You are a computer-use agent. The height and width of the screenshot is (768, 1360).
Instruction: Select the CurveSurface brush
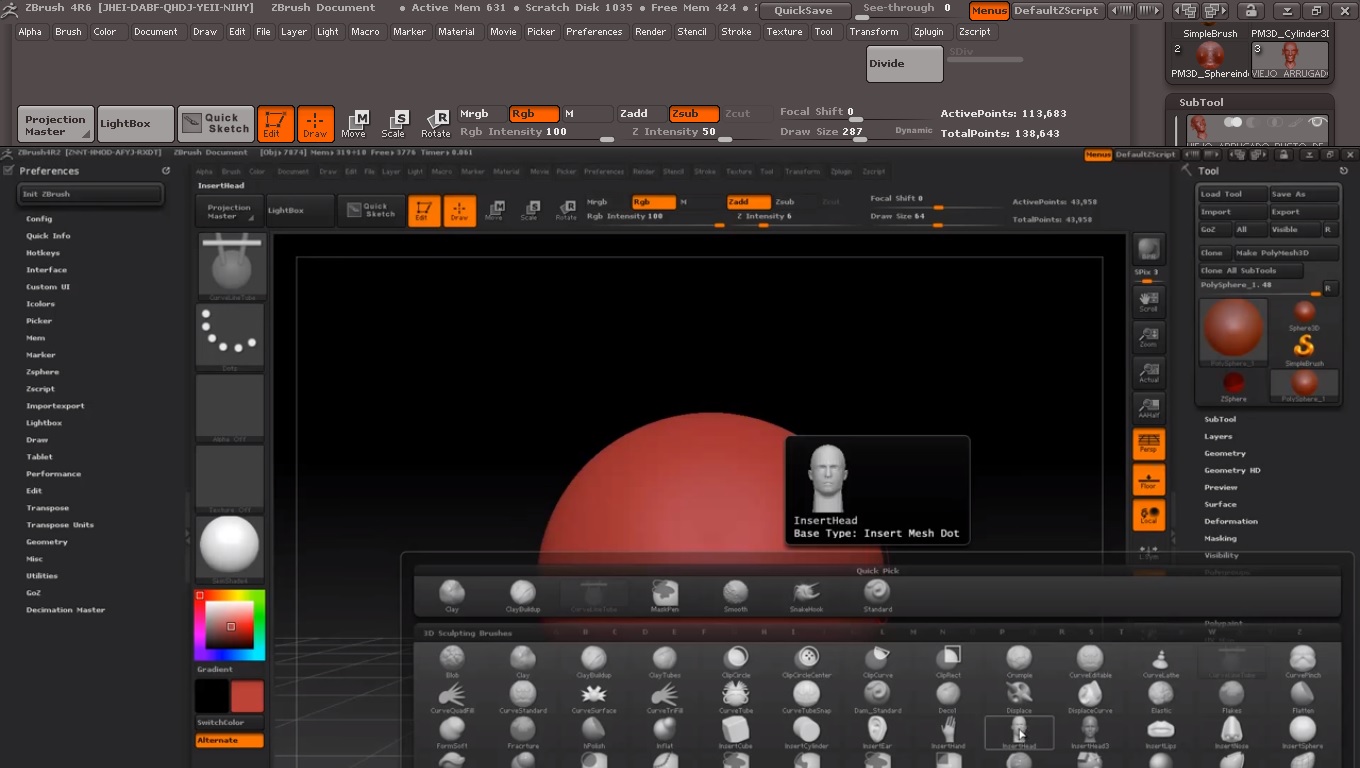[594, 697]
